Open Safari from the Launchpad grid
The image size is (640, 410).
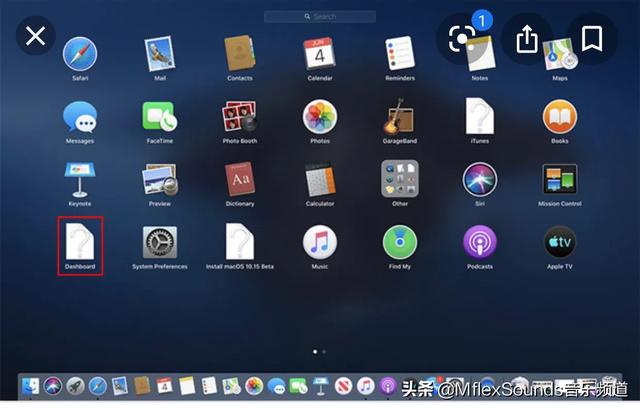click(80, 54)
